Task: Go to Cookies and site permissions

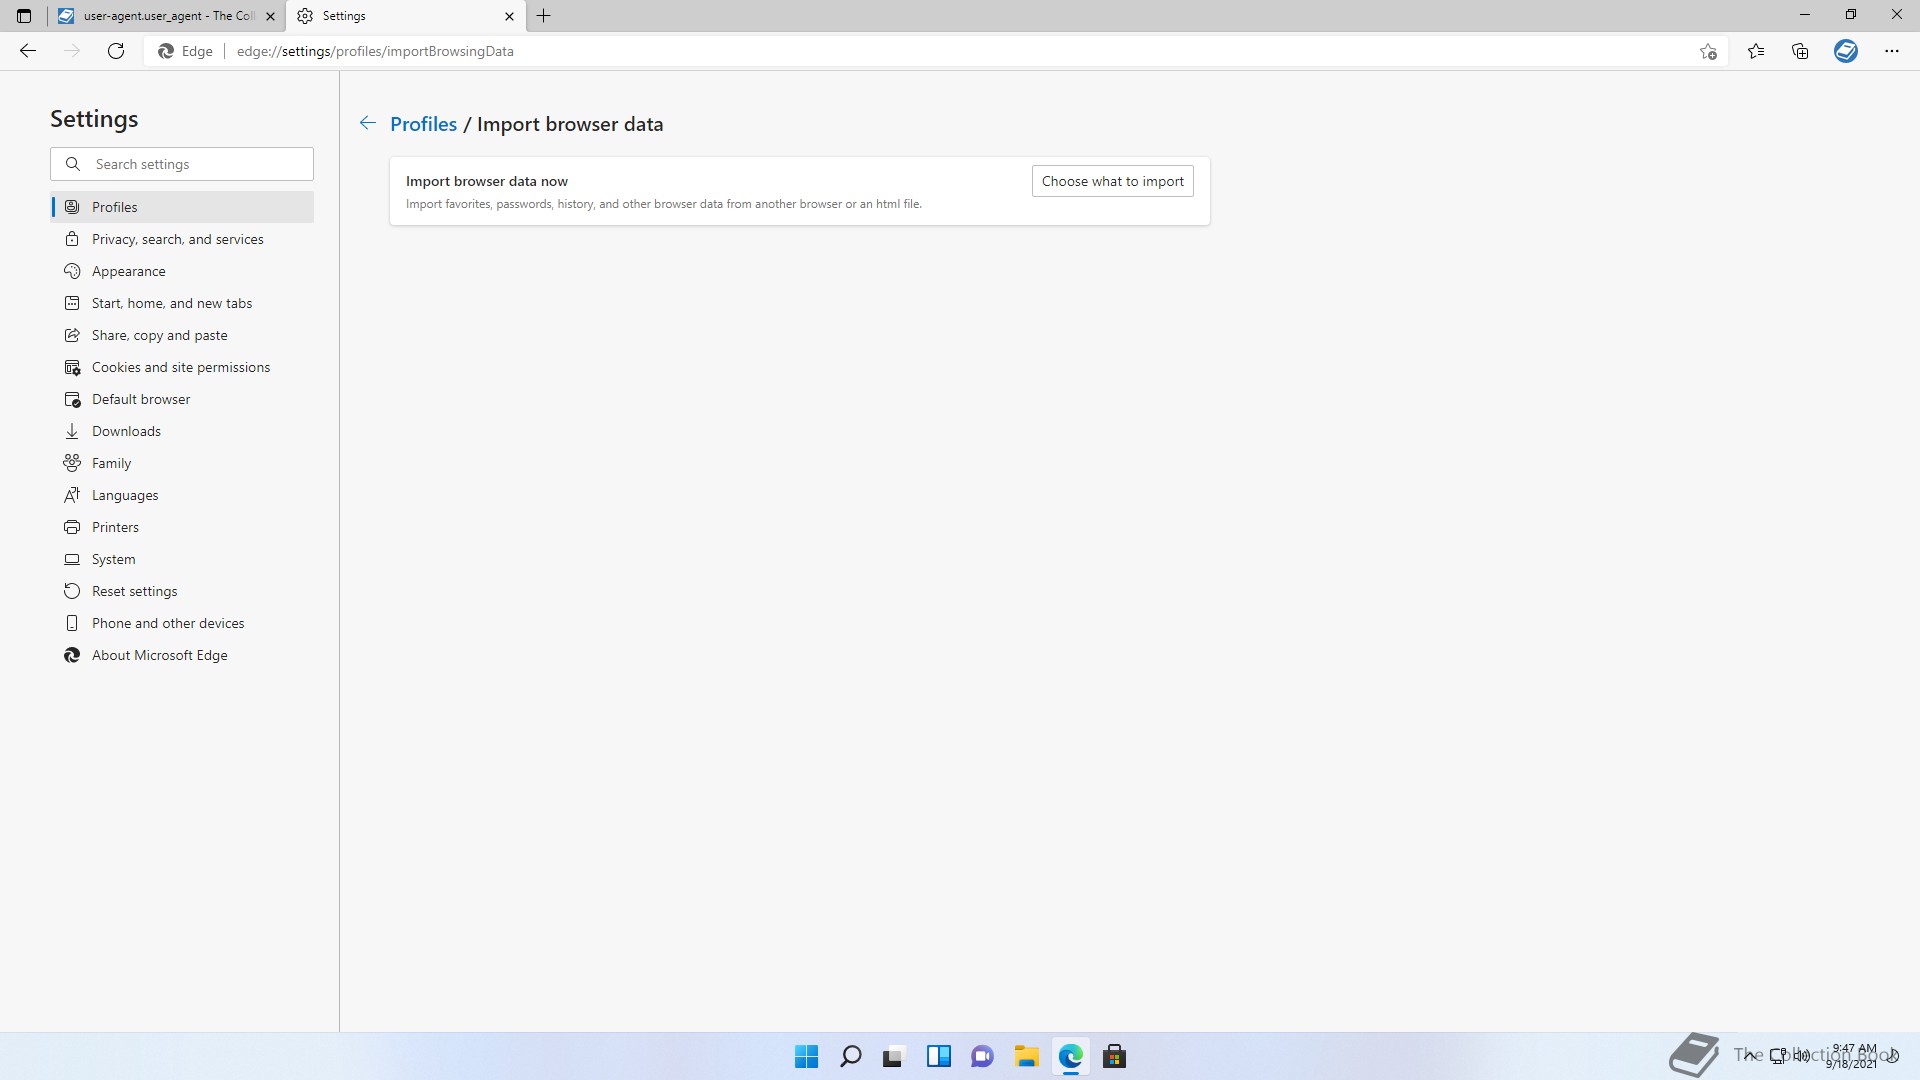Action: (181, 367)
